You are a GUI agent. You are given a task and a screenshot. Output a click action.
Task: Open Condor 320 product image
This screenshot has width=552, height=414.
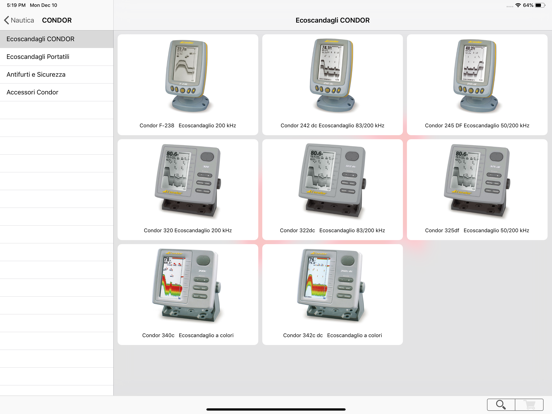tap(188, 181)
